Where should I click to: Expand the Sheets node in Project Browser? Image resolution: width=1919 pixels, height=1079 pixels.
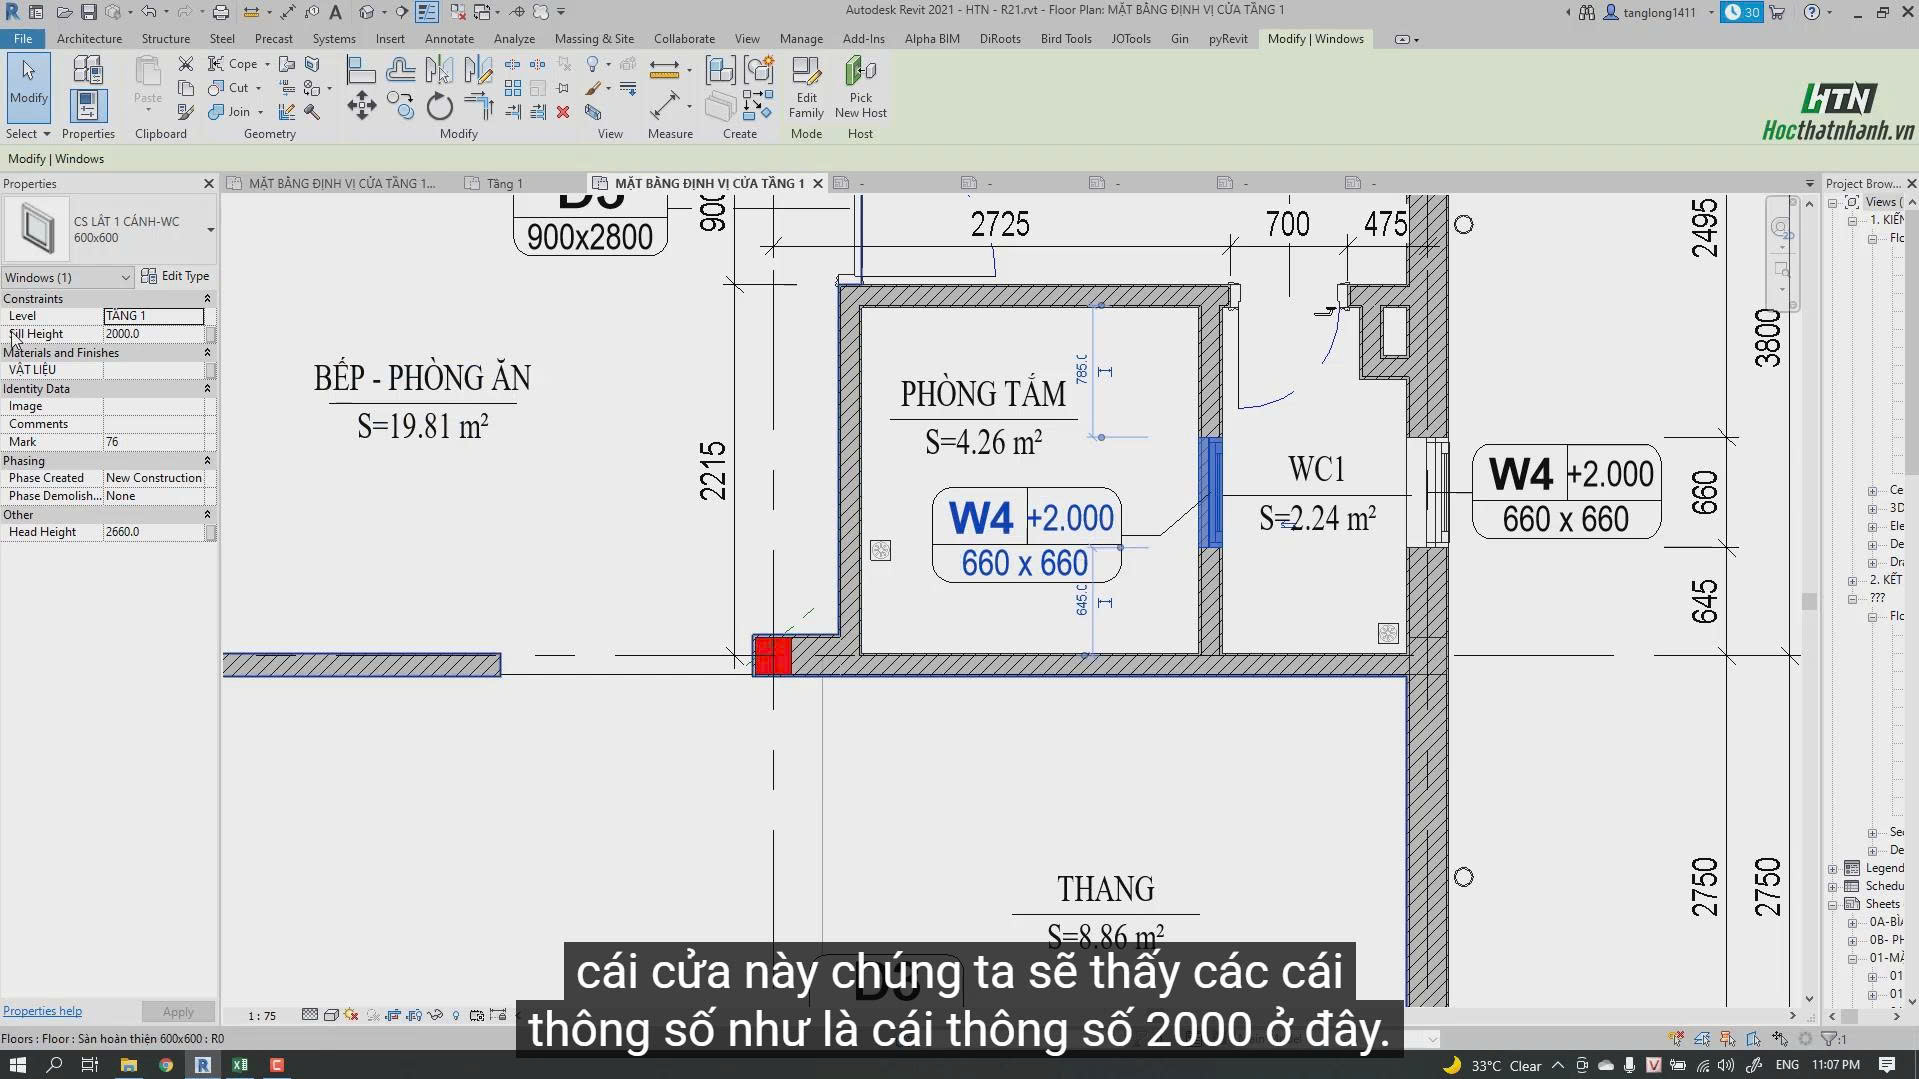[1833, 904]
